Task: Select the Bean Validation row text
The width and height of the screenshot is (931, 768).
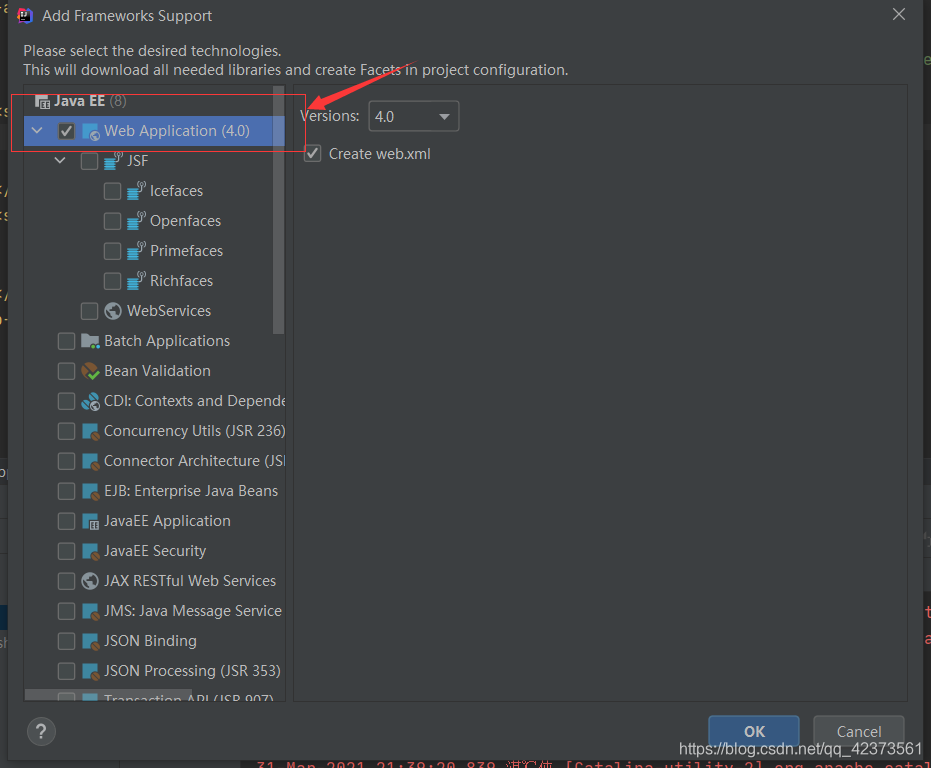Action: [157, 371]
